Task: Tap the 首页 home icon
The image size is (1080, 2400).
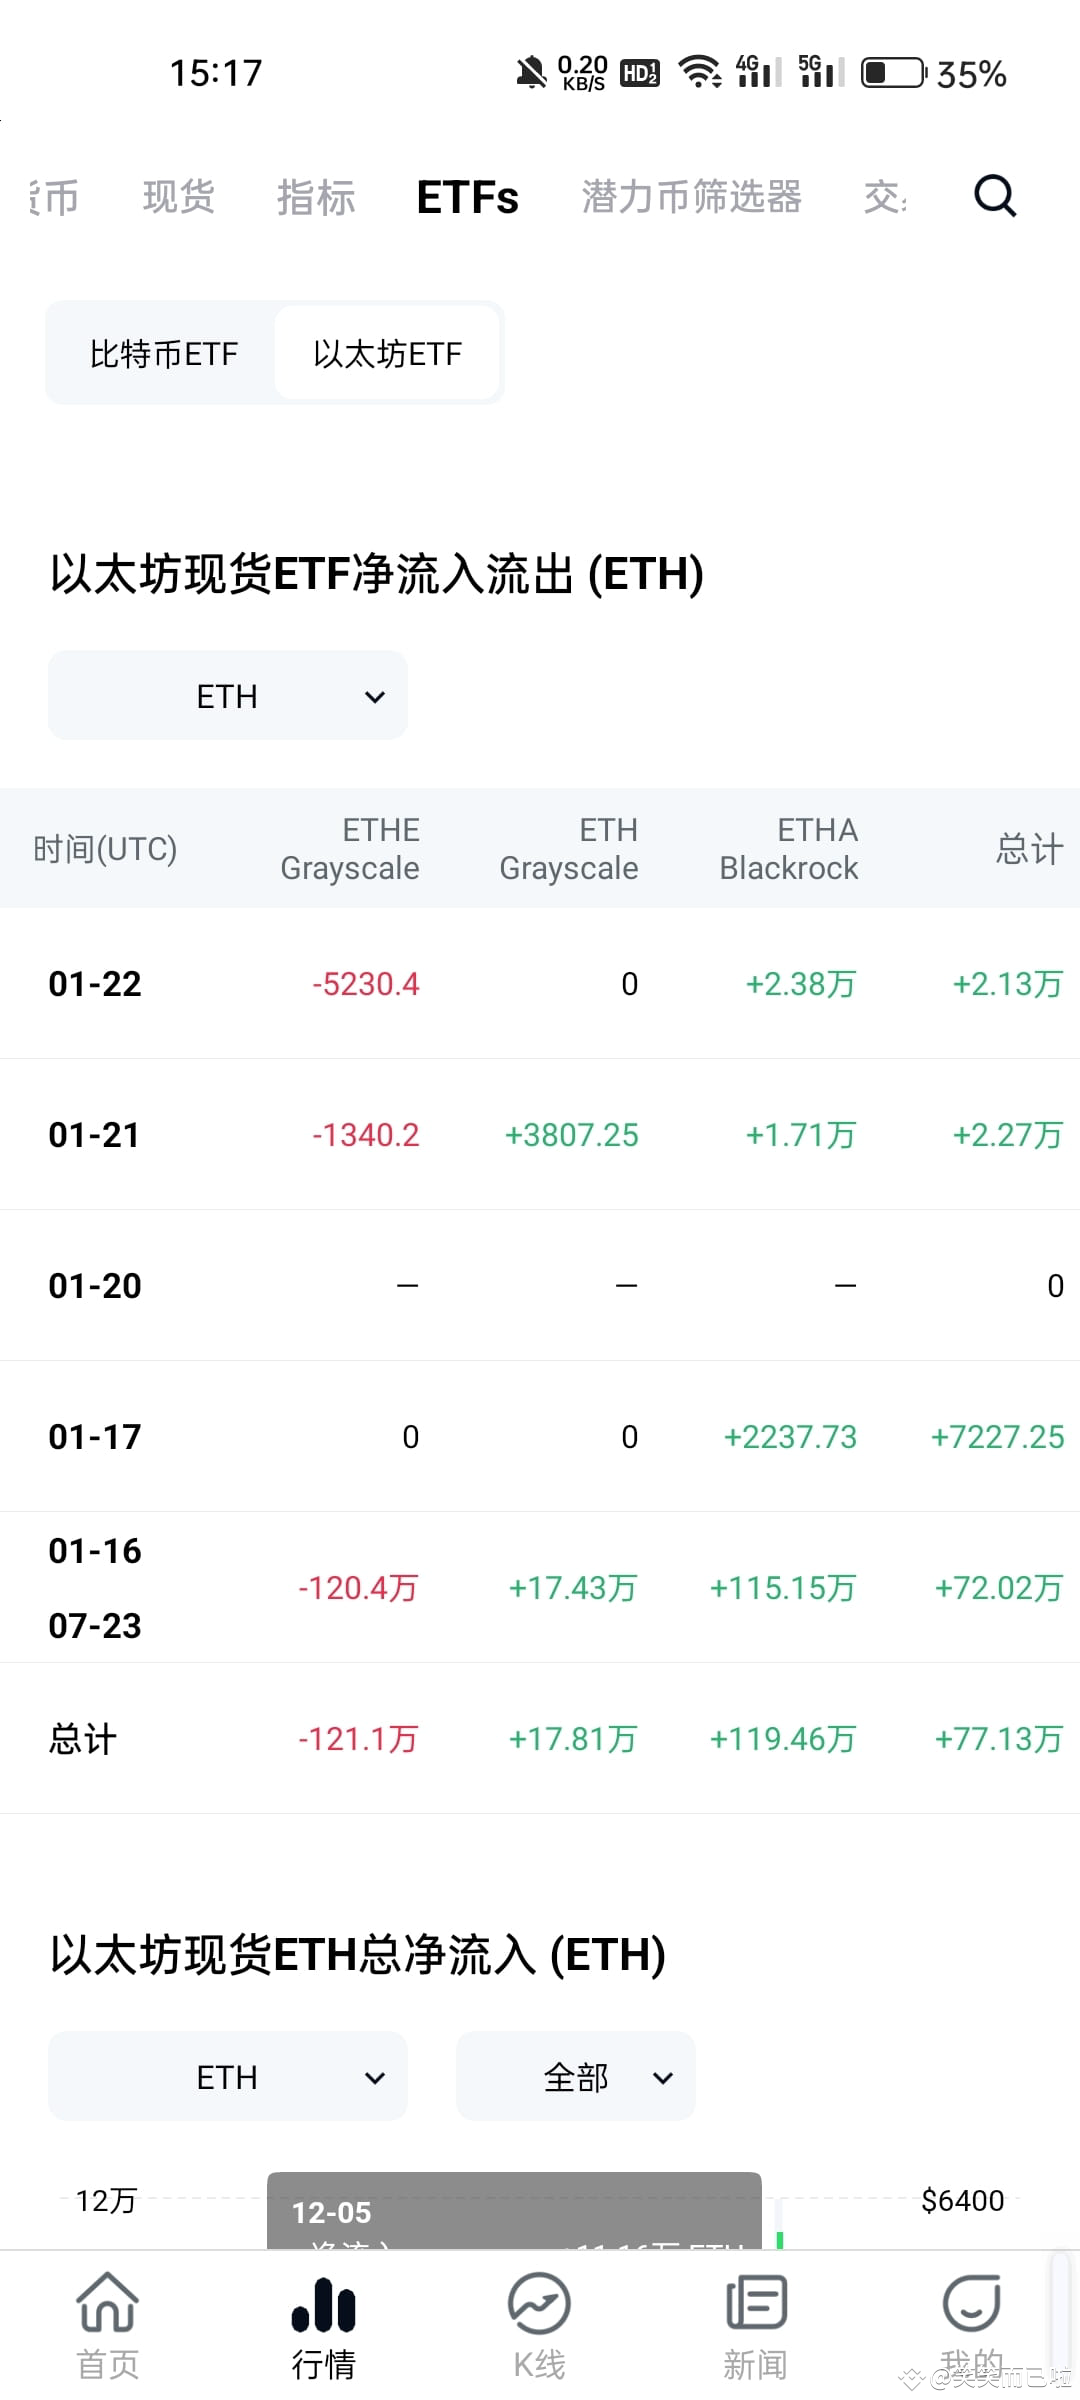Action: tap(107, 2301)
